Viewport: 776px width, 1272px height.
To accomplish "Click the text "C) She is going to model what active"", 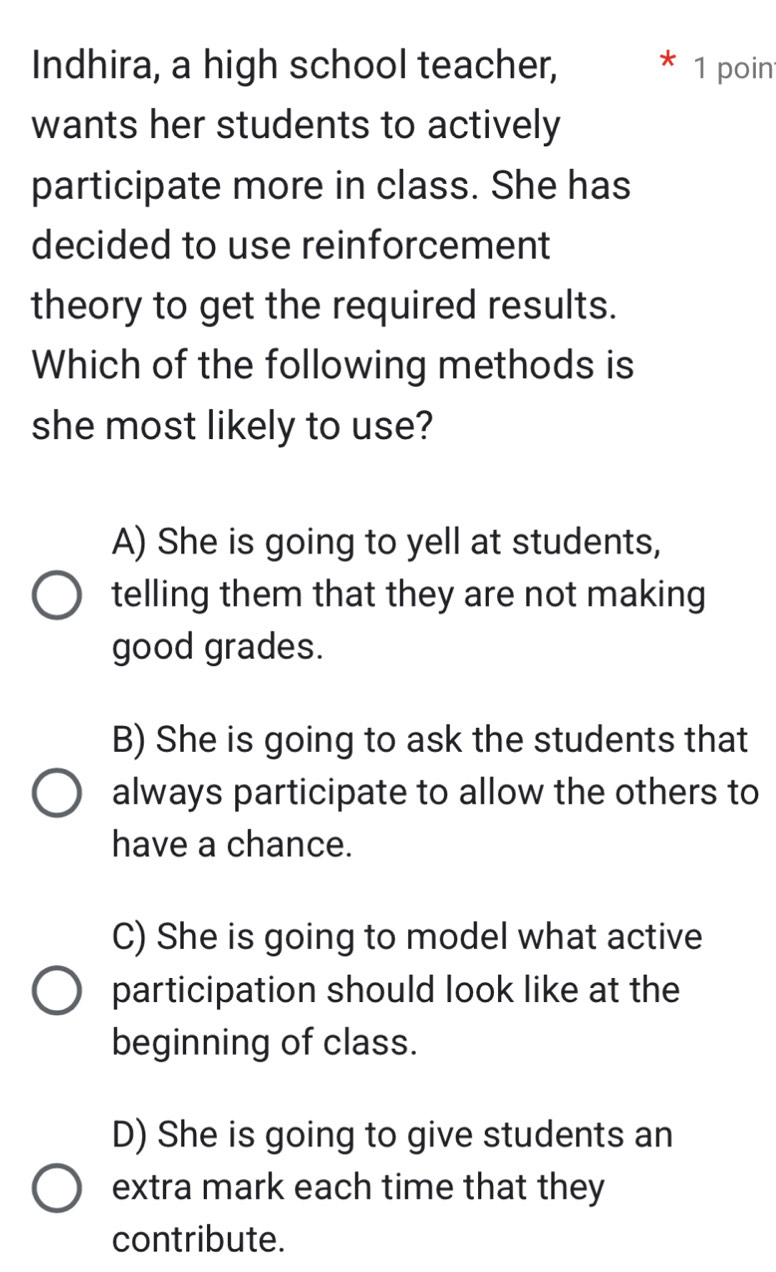I will (x=408, y=937).
